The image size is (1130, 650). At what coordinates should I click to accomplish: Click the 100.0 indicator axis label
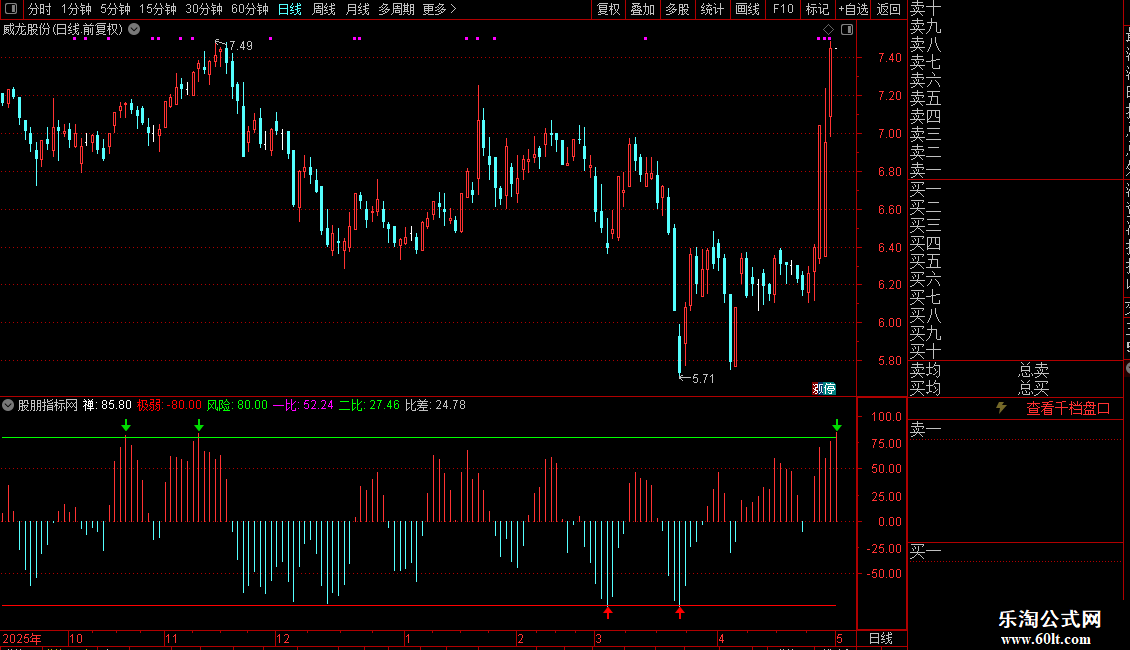[x=886, y=417]
